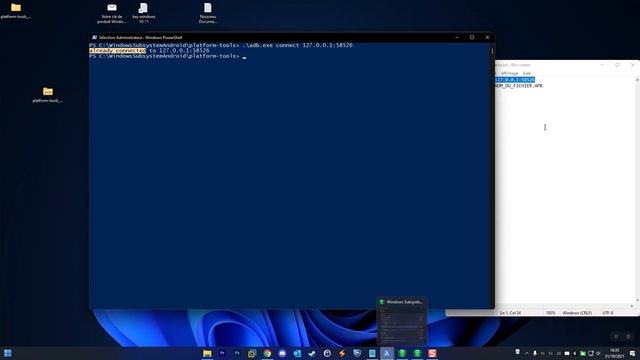Click the highlighted 127.0.0.1:58526 line in Notepad

515,80
